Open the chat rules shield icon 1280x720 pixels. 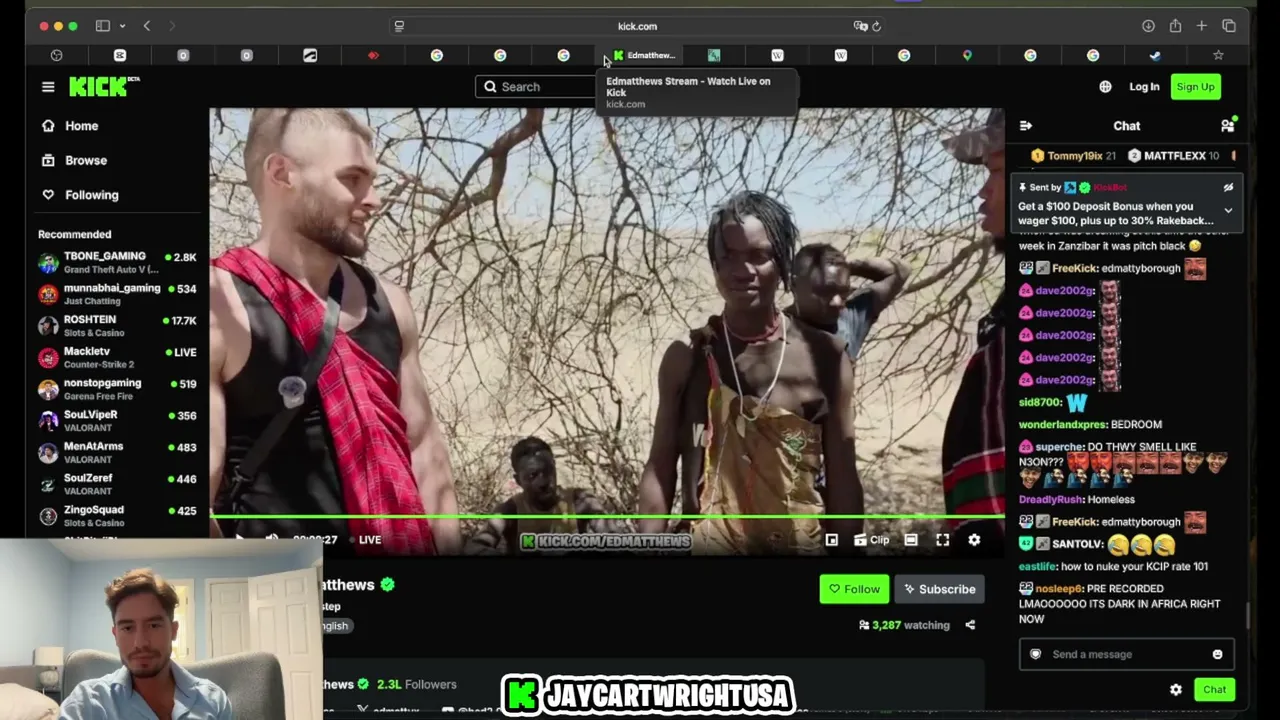click(x=1035, y=654)
